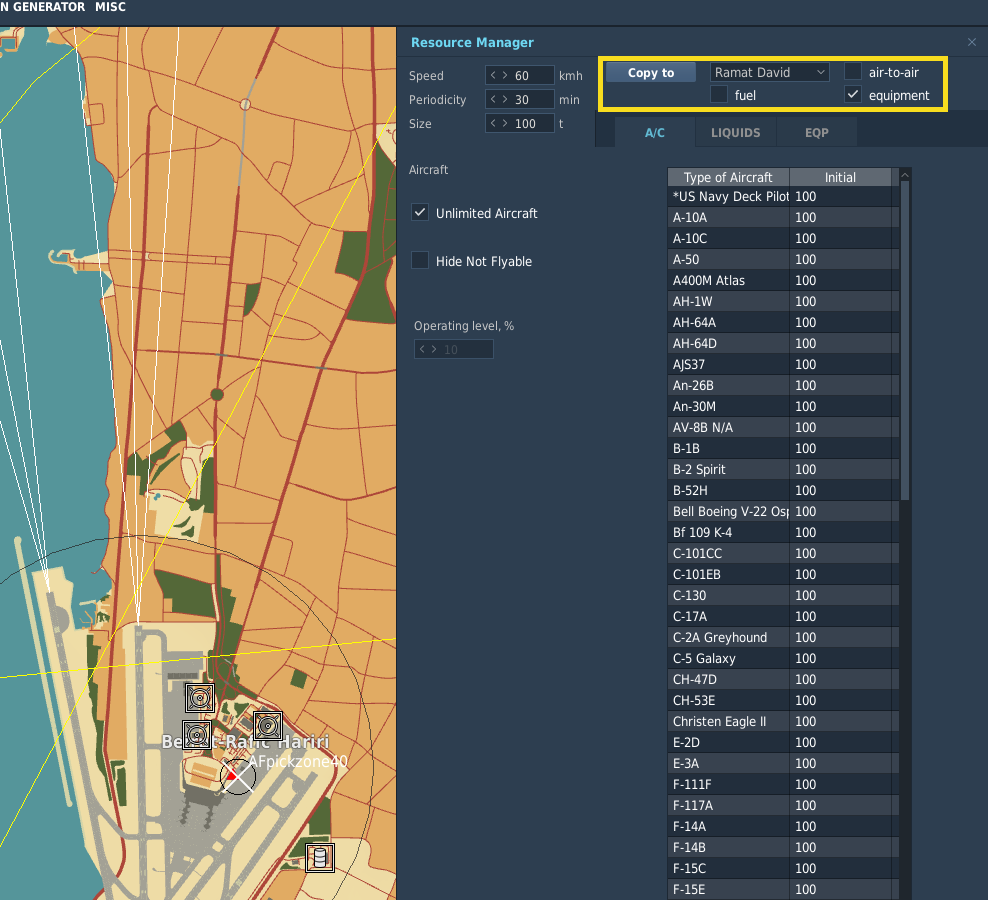The image size is (988, 900).
Task: Select the AH-64D row
Action: click(783, 343)
